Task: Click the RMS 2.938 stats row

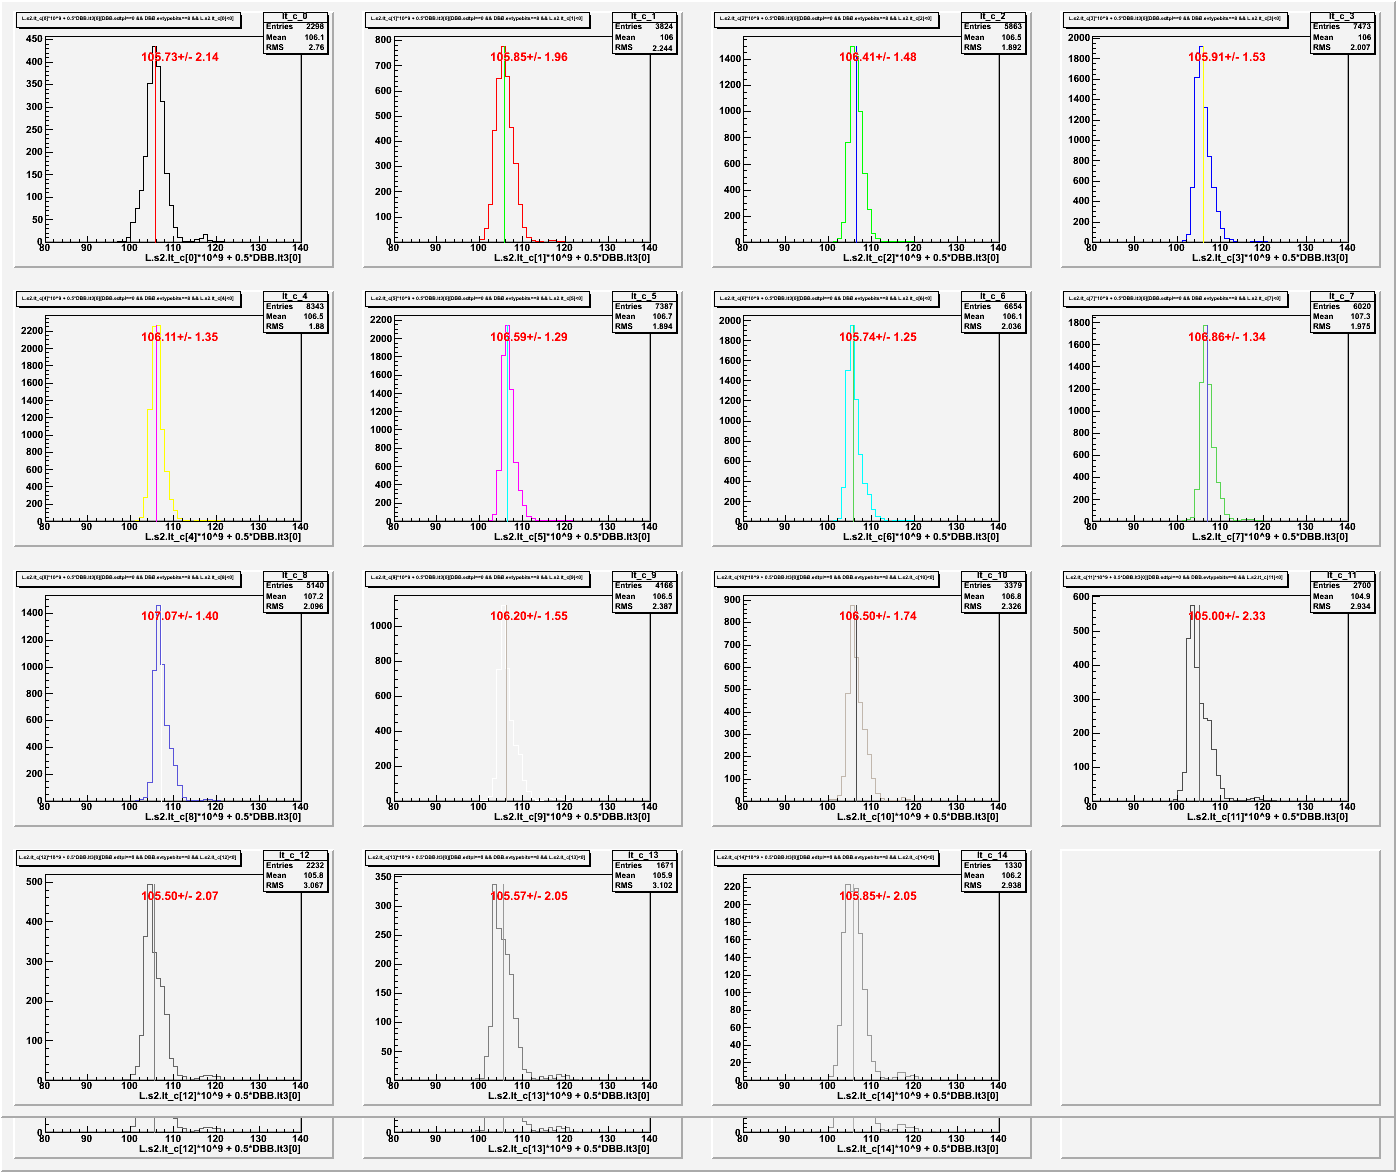Action: tap(993, 885)
